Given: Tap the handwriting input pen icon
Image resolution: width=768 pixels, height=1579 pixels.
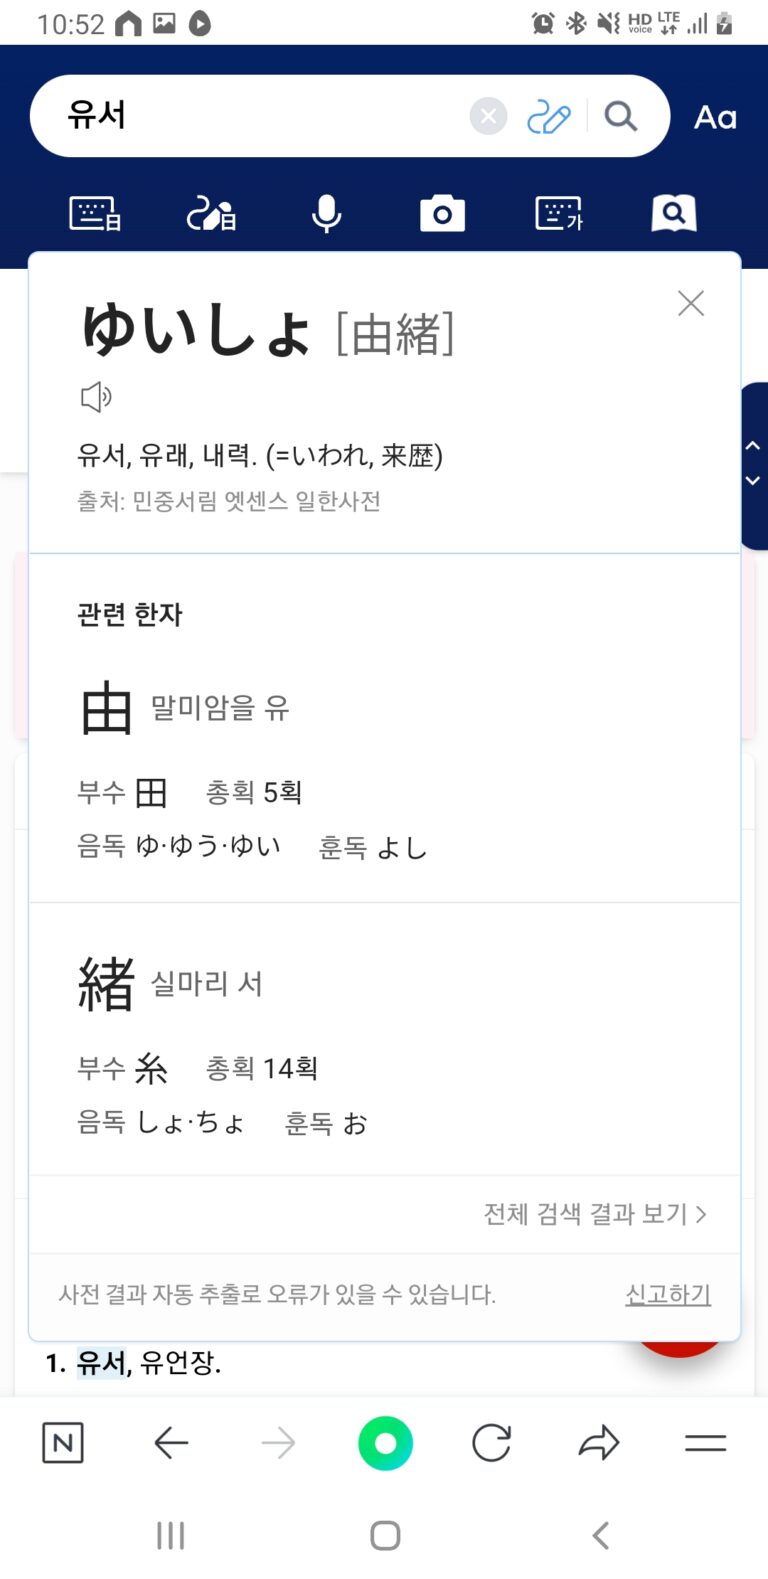Looking at the screenshot, I should pyautogui.click(x=548, y=117).
